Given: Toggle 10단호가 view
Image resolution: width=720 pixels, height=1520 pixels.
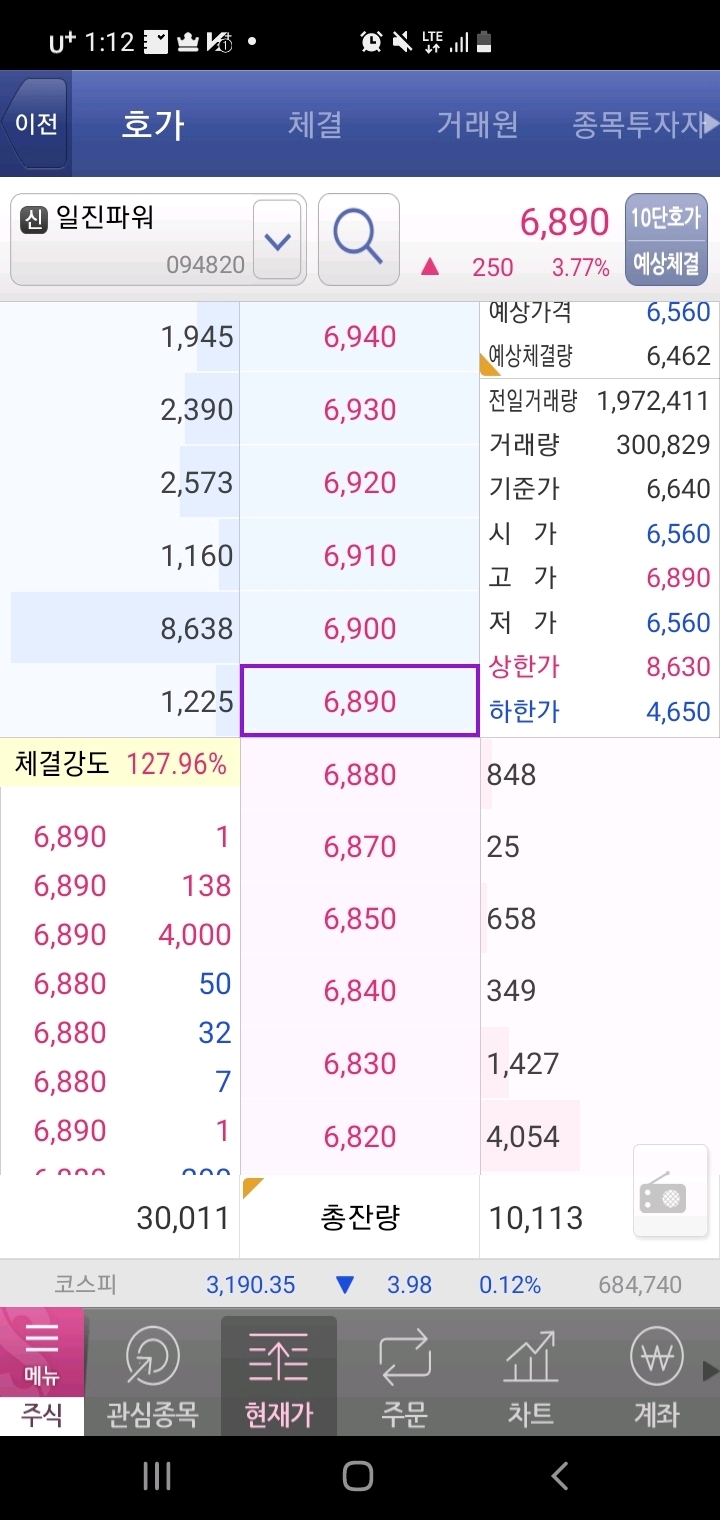Looking at the screenshot, I should [666, 217].
